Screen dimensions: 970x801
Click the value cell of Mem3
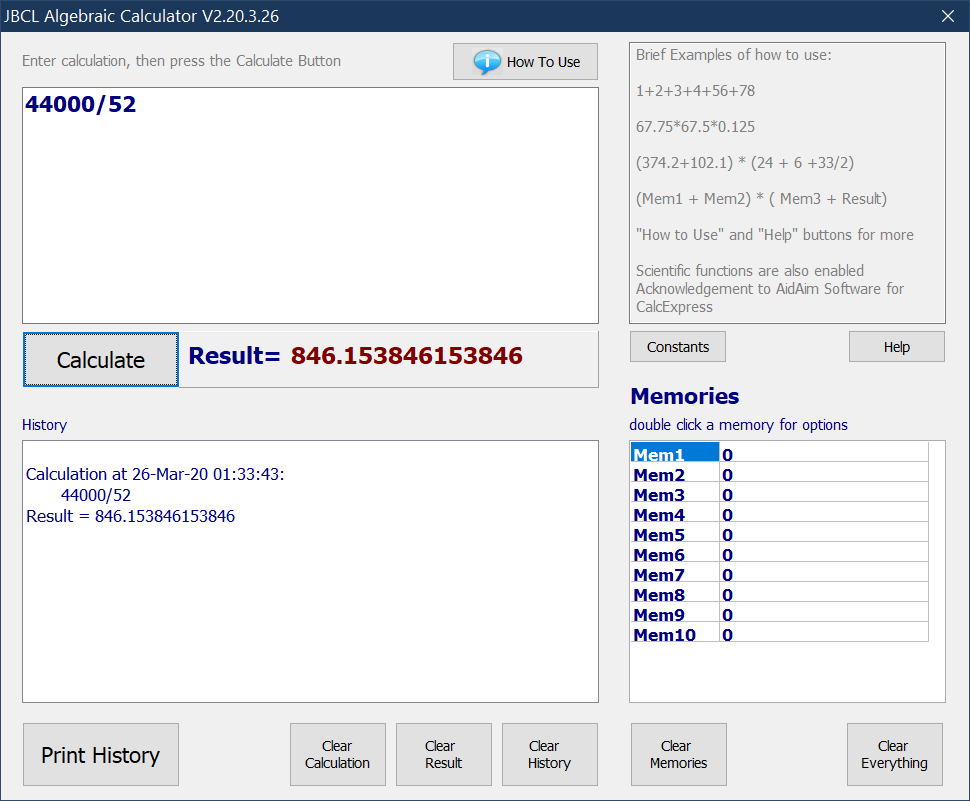coord(823,495)
